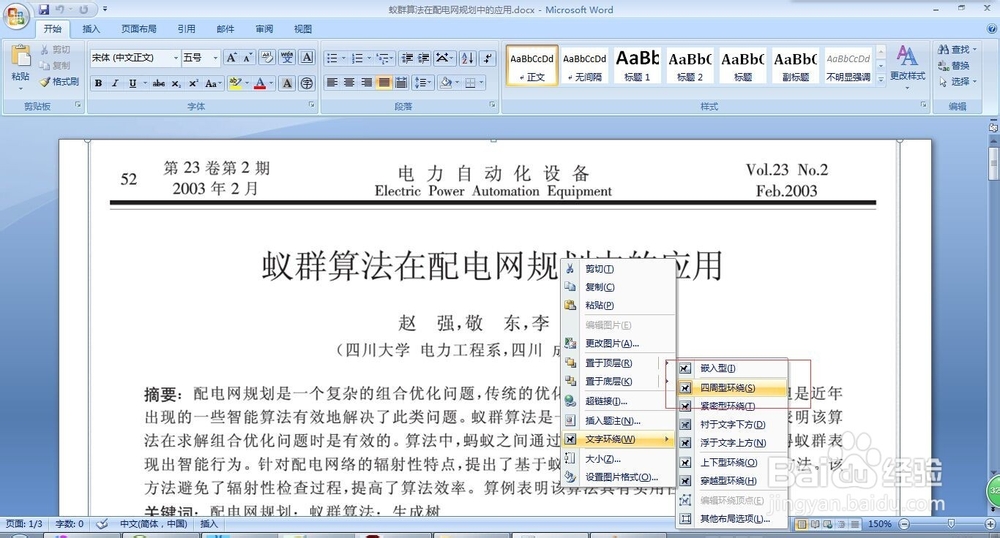Increase paragraph indent
1000x538 pixels.
[423, 58]
